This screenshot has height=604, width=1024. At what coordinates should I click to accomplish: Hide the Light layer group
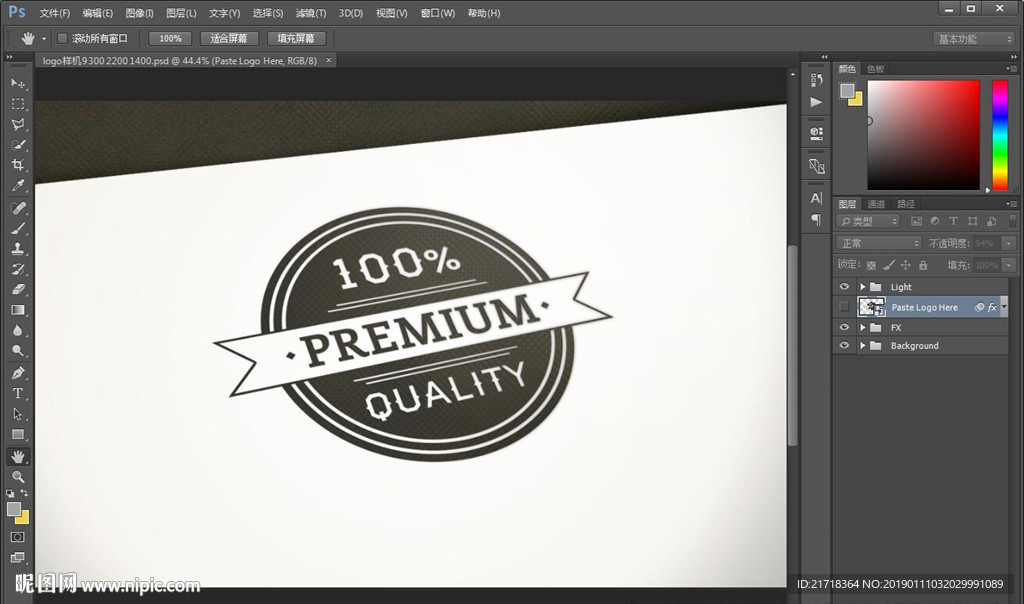coord(844,287)
